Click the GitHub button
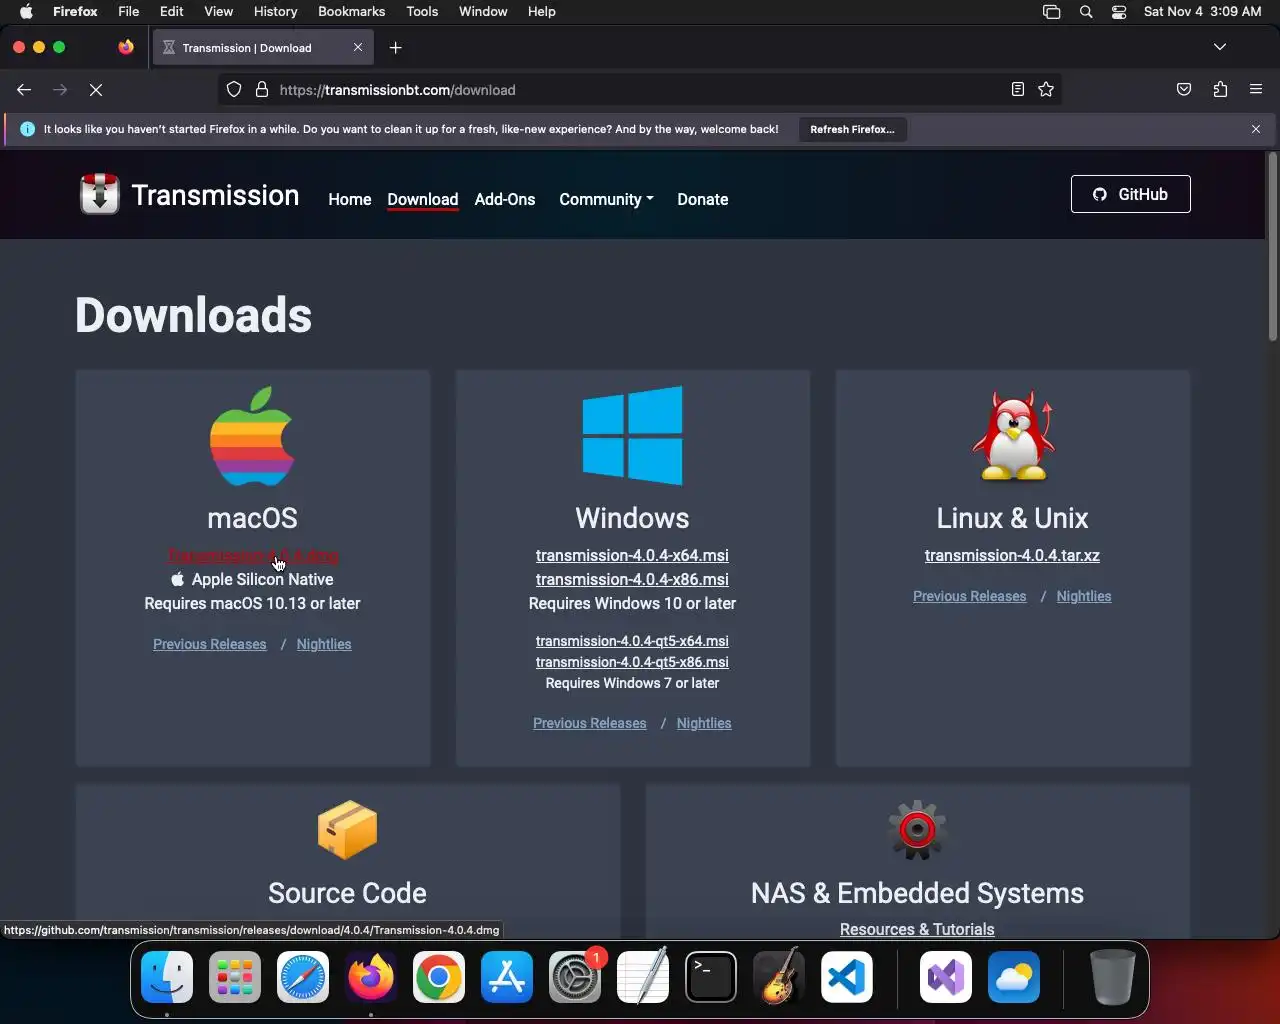The image size is (1280, 1024). 1131,194
